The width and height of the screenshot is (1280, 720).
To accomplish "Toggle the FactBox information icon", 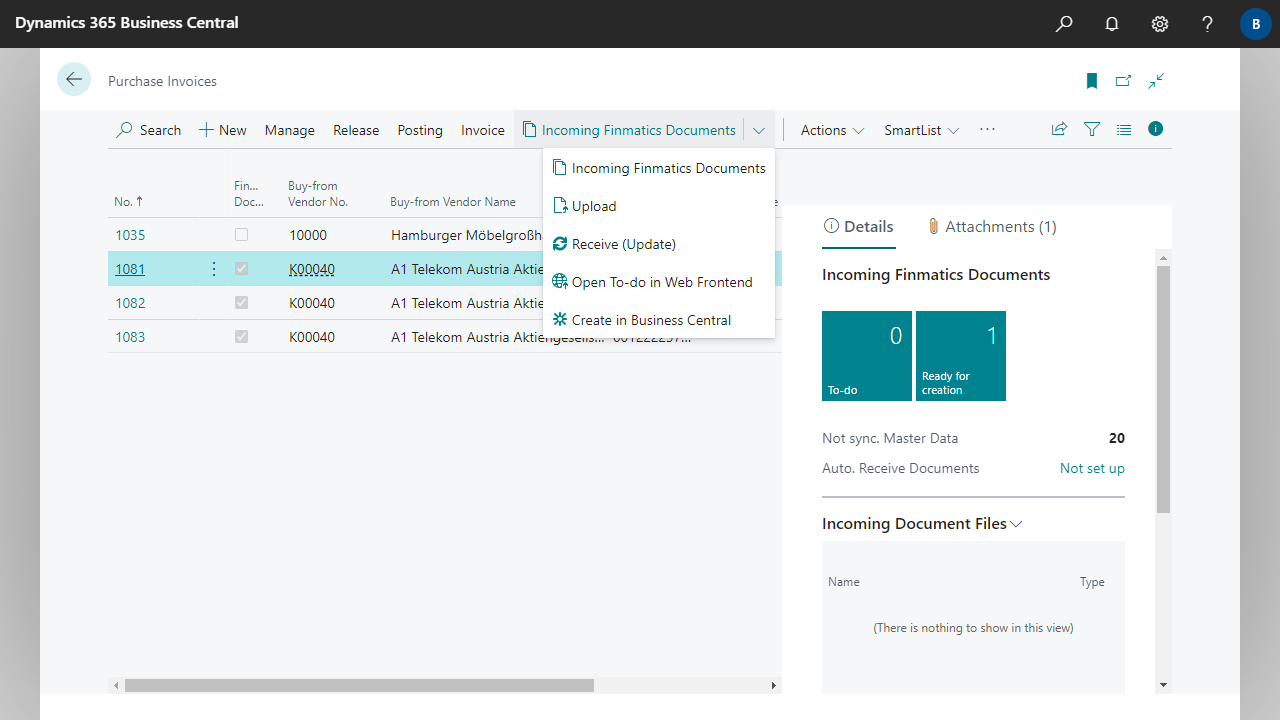I will (x=1156, y=129).
